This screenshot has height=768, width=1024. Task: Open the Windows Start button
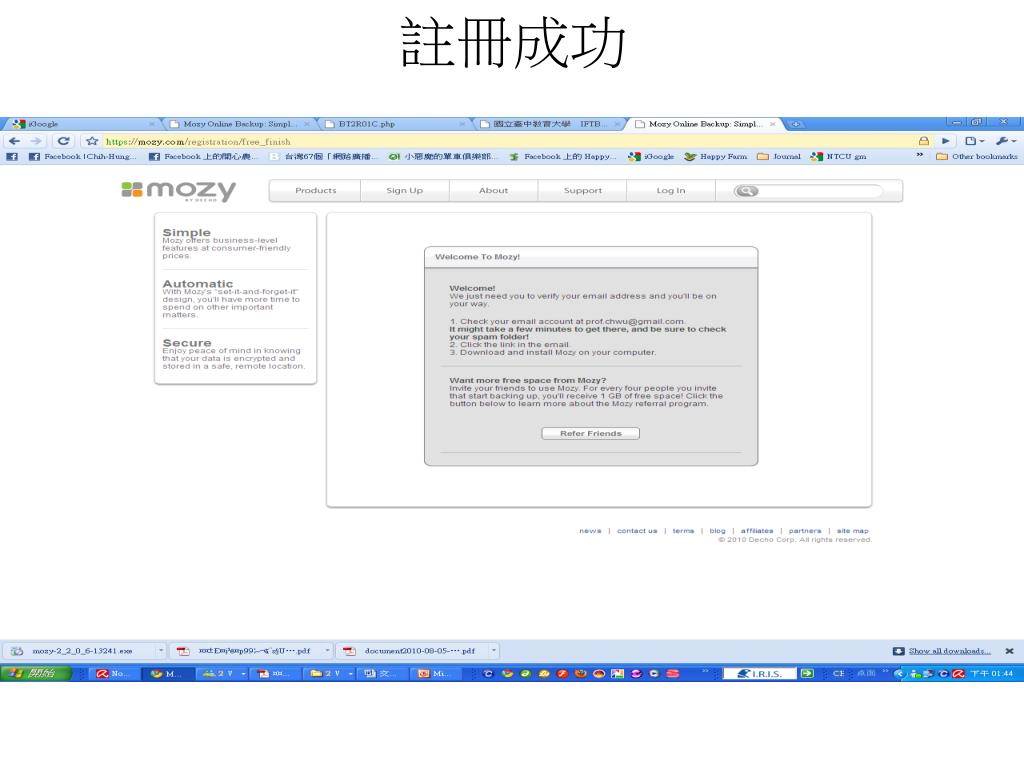(x=36, y=673)
